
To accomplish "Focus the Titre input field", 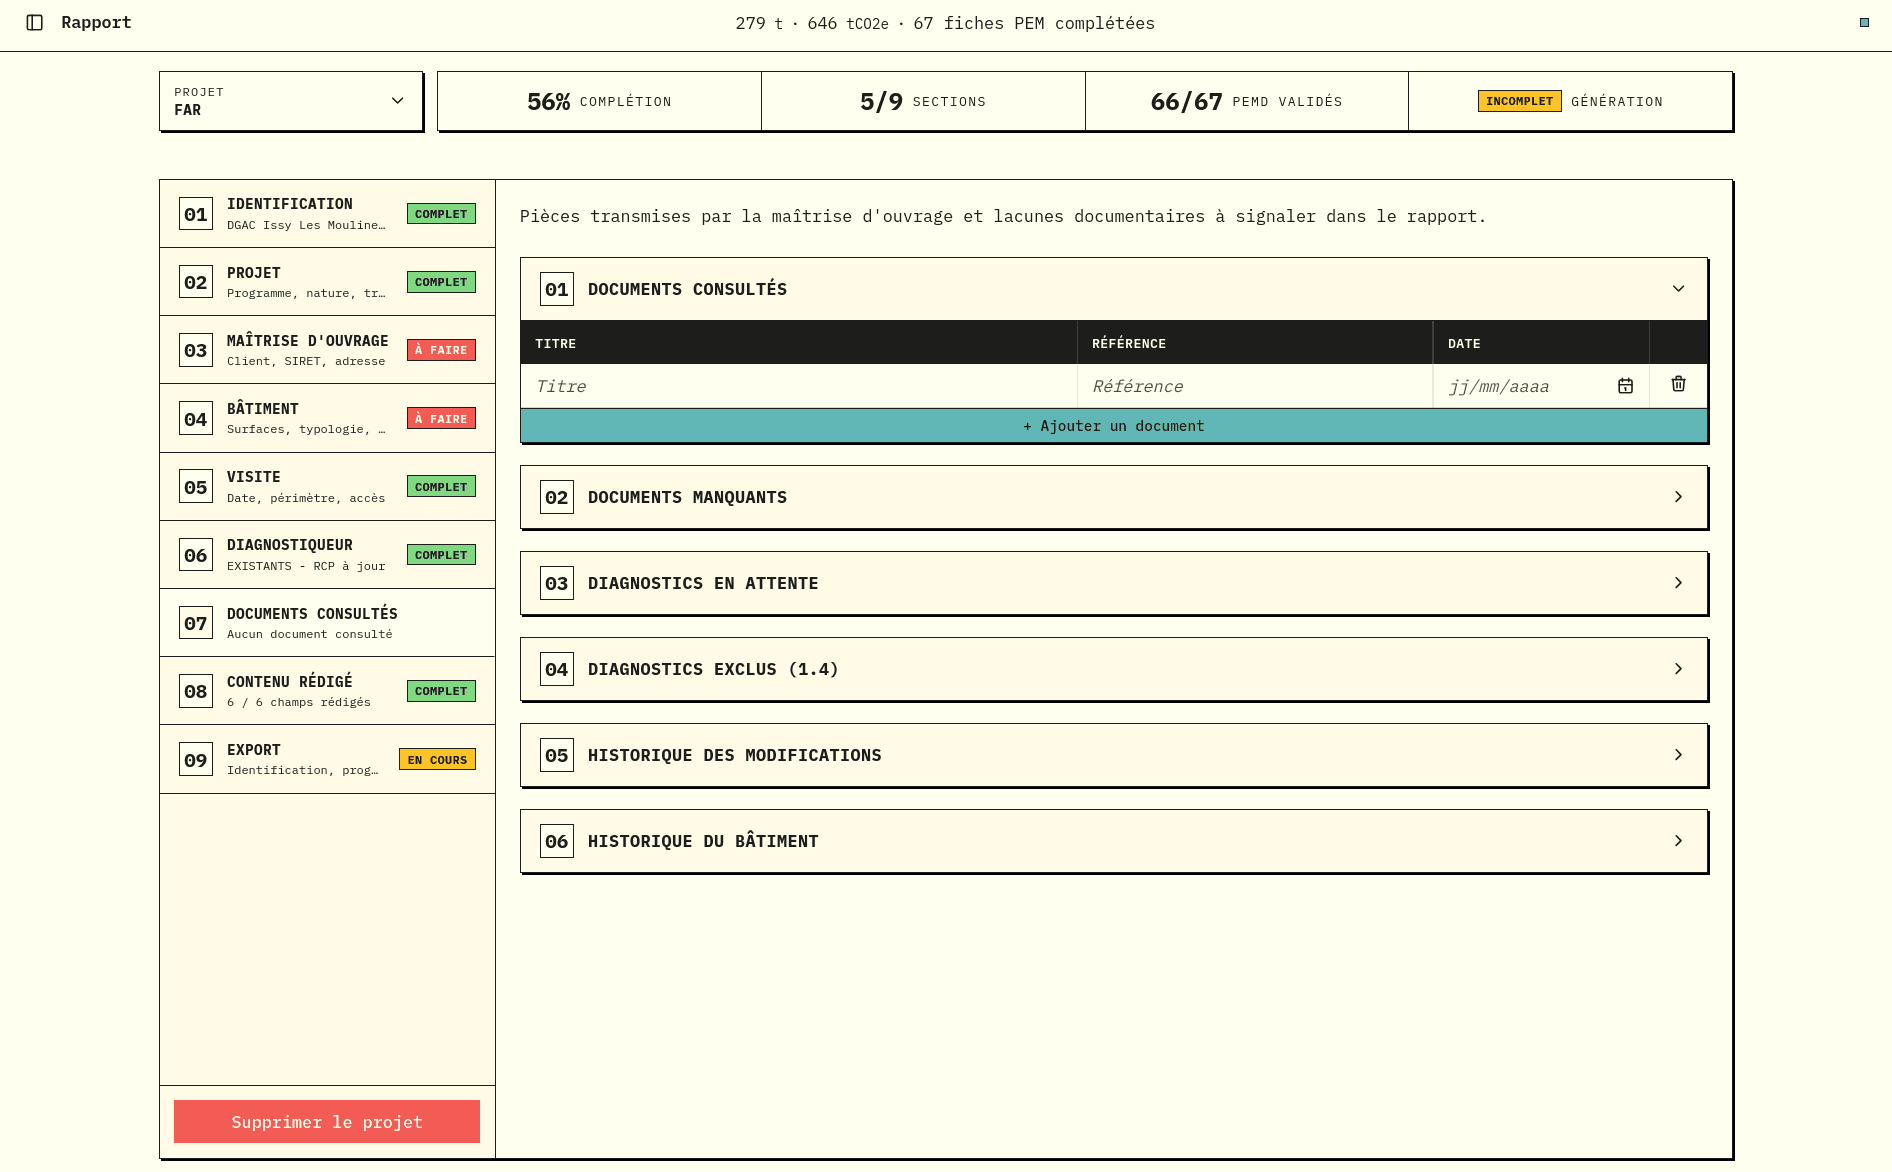I will coord(799,386).
